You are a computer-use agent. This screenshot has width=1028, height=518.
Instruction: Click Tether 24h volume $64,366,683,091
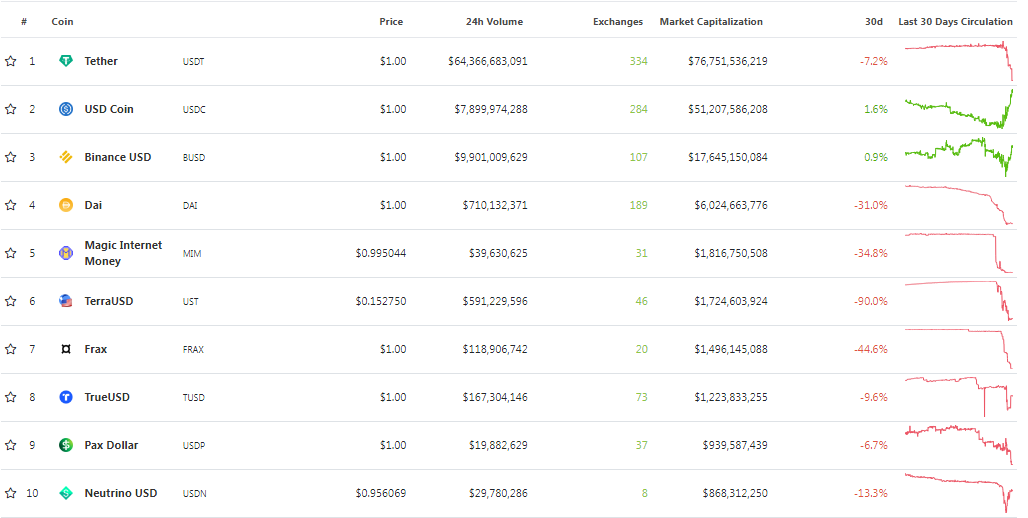(488, 61)
